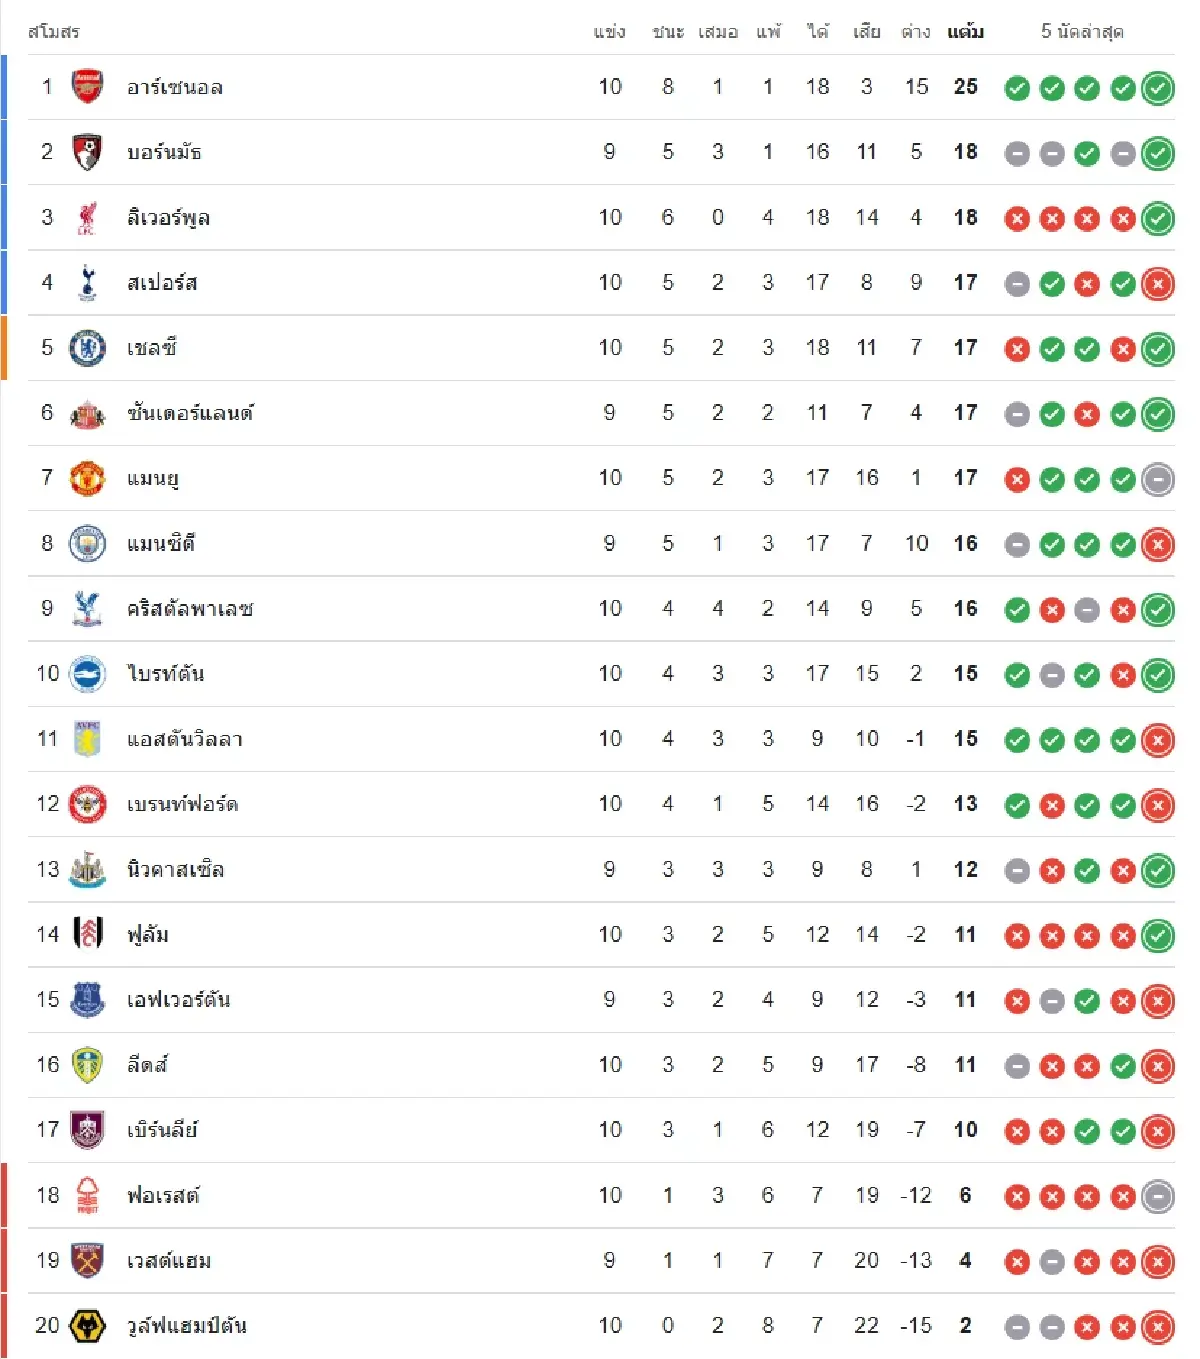The height and width of the screenshot is (1359, 1200).
Task: Click the 5 นัดล่าสุด column header
Action: 1082,32
